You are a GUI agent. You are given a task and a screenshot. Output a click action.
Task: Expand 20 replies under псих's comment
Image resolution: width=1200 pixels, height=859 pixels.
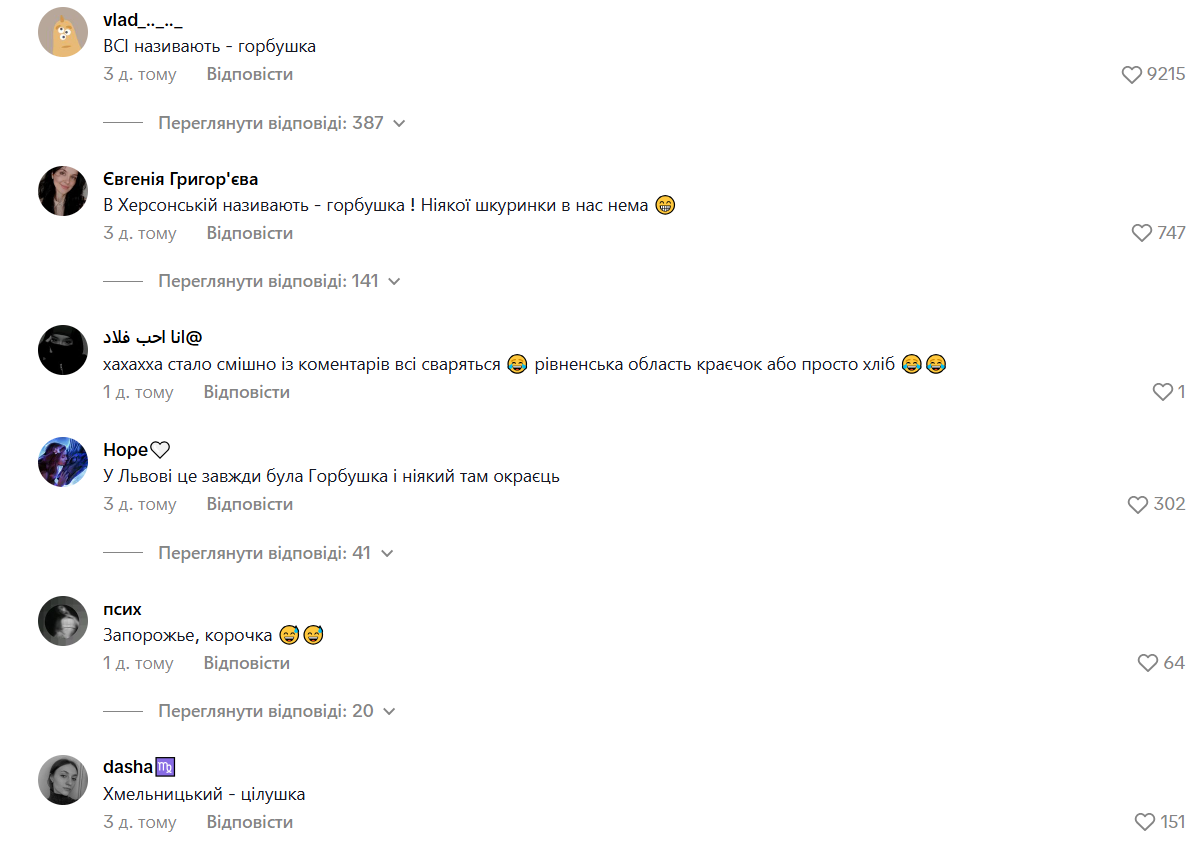tap(277, 711)
